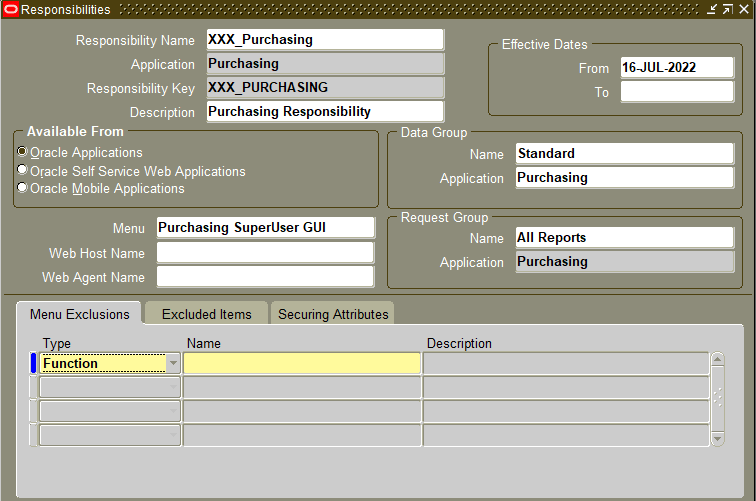Click the blue record indicator of first row
756x501 pixels.
tap(33, 363)
